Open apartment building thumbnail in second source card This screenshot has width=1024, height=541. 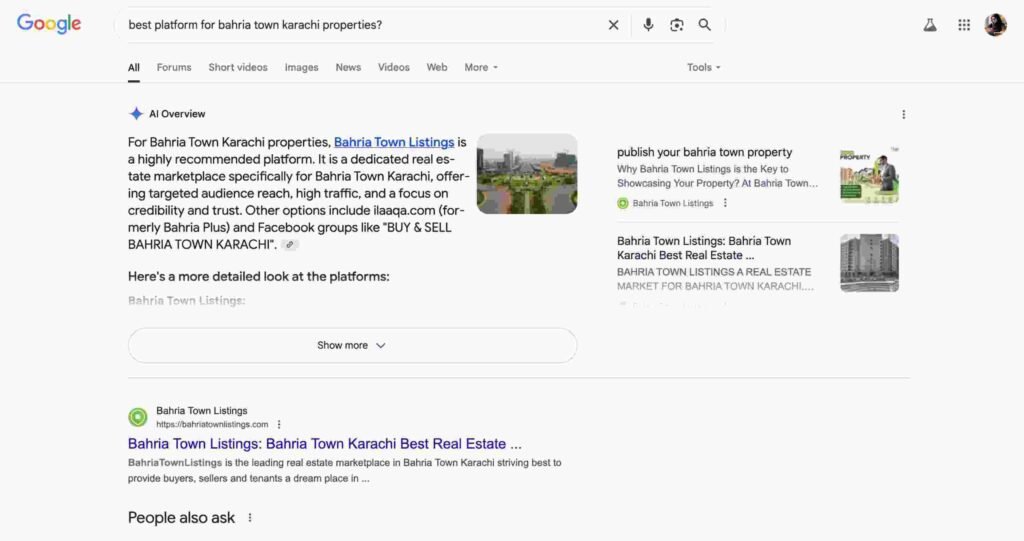pos(869,263)
